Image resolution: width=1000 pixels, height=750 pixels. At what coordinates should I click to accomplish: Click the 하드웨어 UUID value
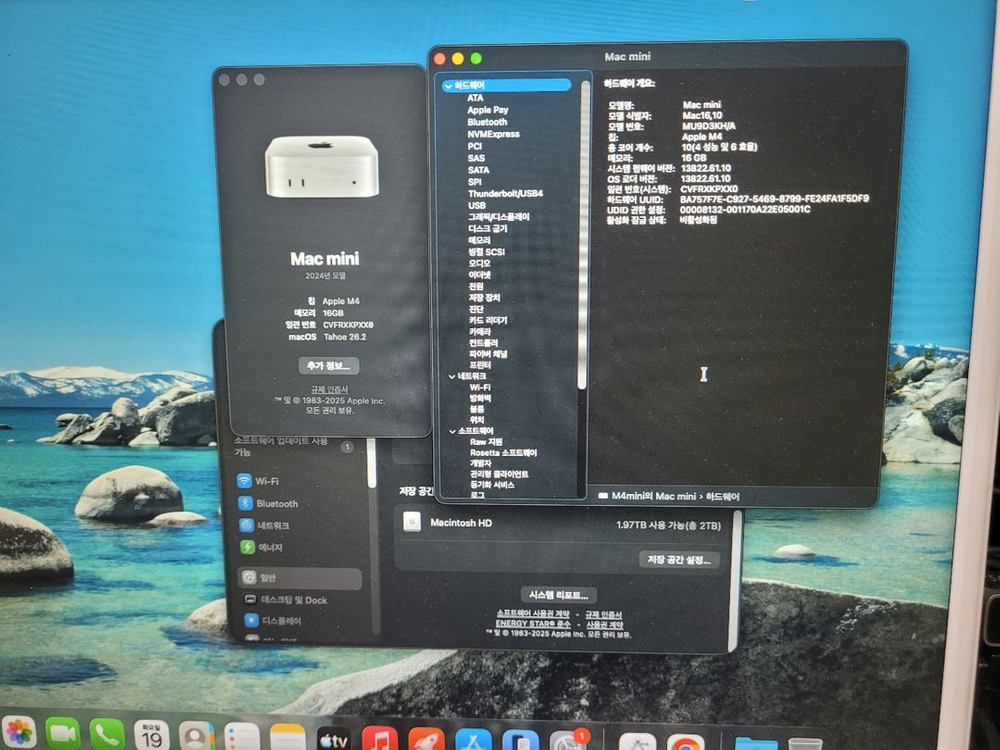(x=774, y=199)
